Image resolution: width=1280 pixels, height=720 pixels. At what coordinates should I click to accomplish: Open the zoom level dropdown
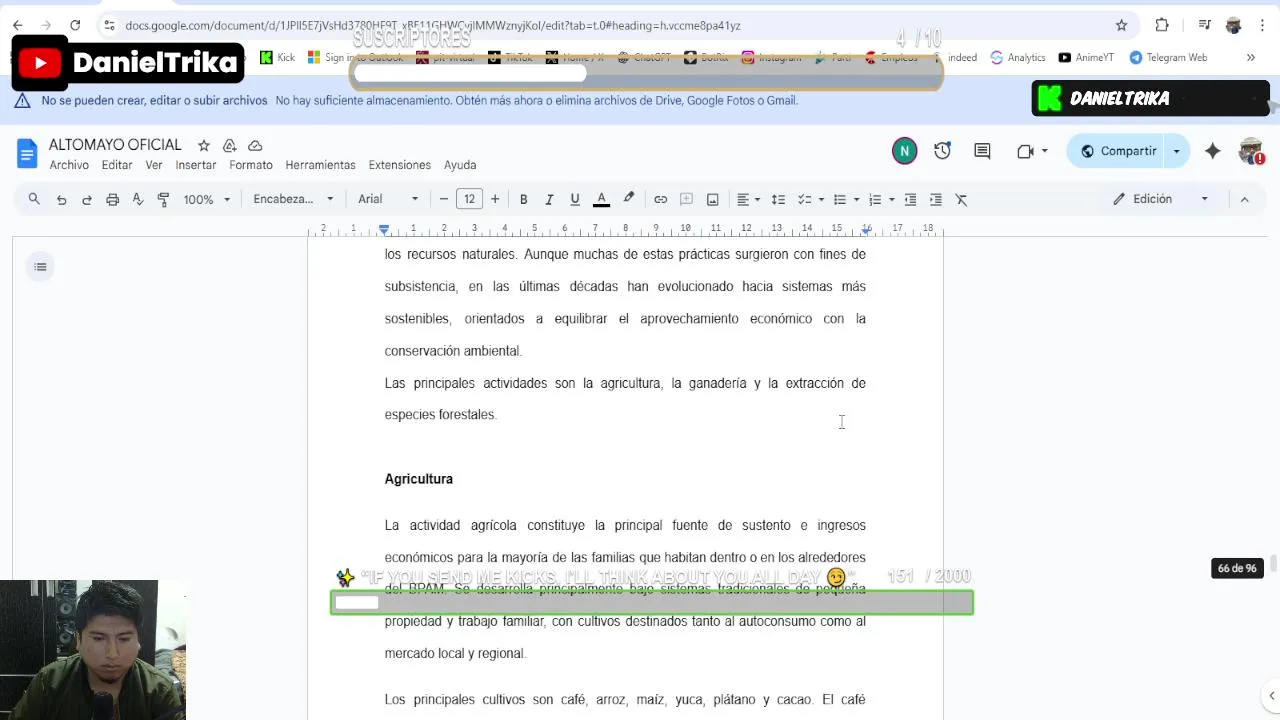point(206,199)
